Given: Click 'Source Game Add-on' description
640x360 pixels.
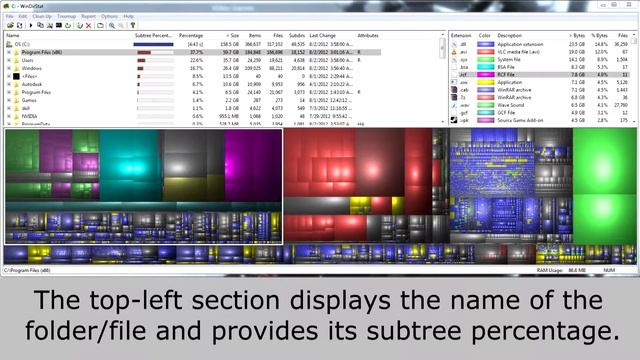Looking at the screenshot, I should coord(520,120).
